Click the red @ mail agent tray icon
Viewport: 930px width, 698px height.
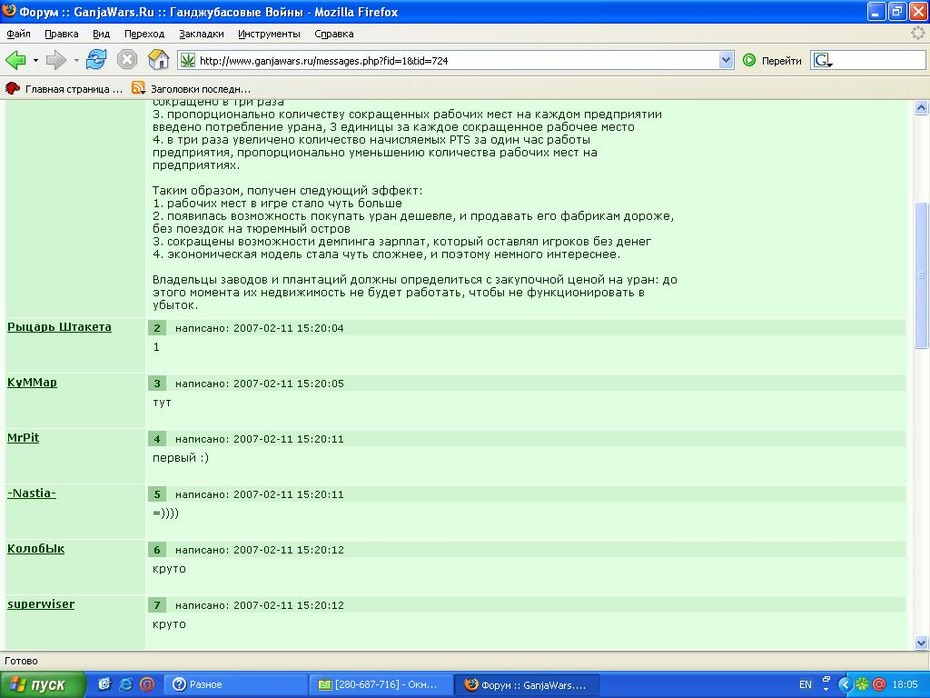[x=879, y=684]
